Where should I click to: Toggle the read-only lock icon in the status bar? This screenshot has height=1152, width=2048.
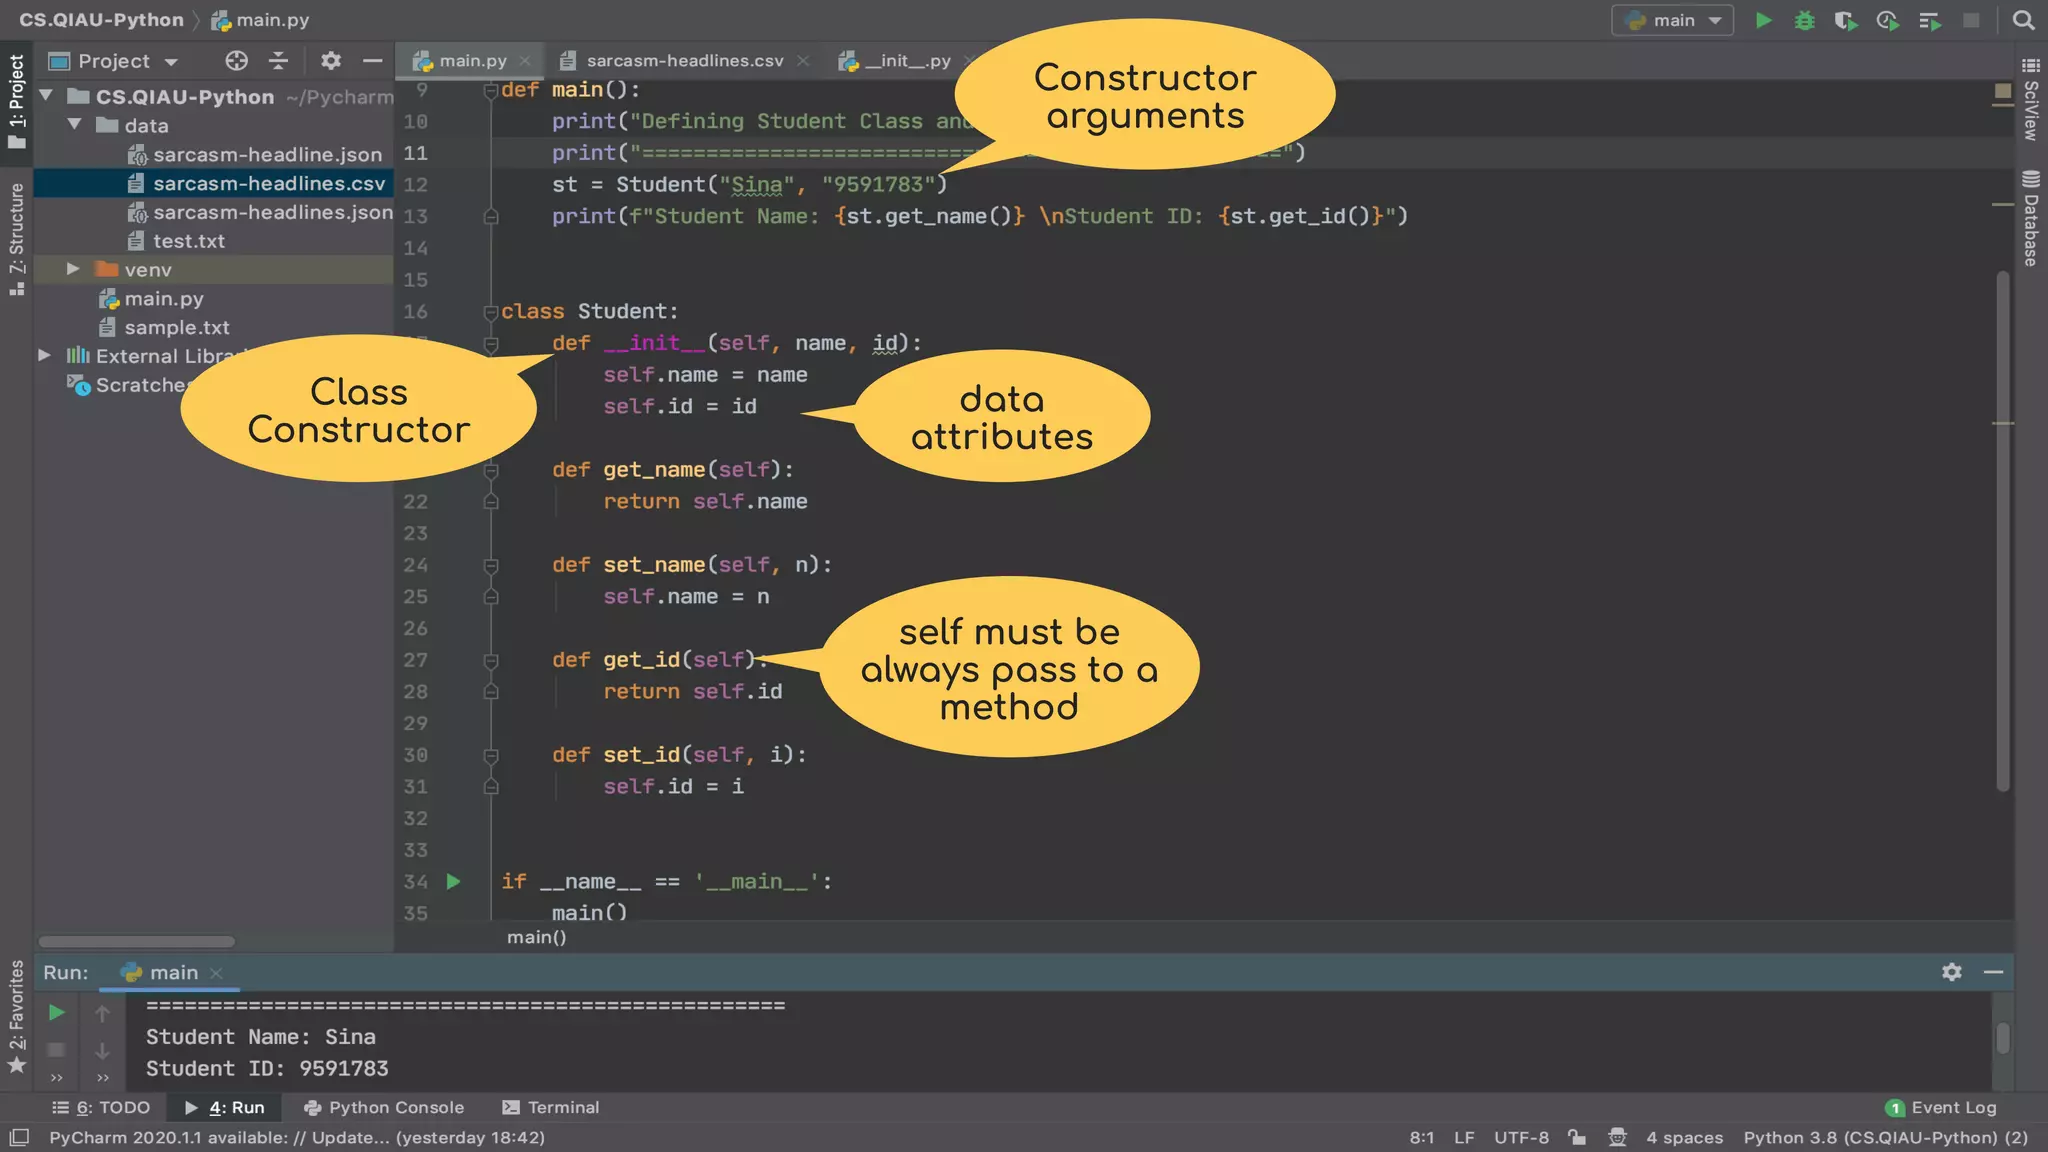(x=1577, y=1137)
